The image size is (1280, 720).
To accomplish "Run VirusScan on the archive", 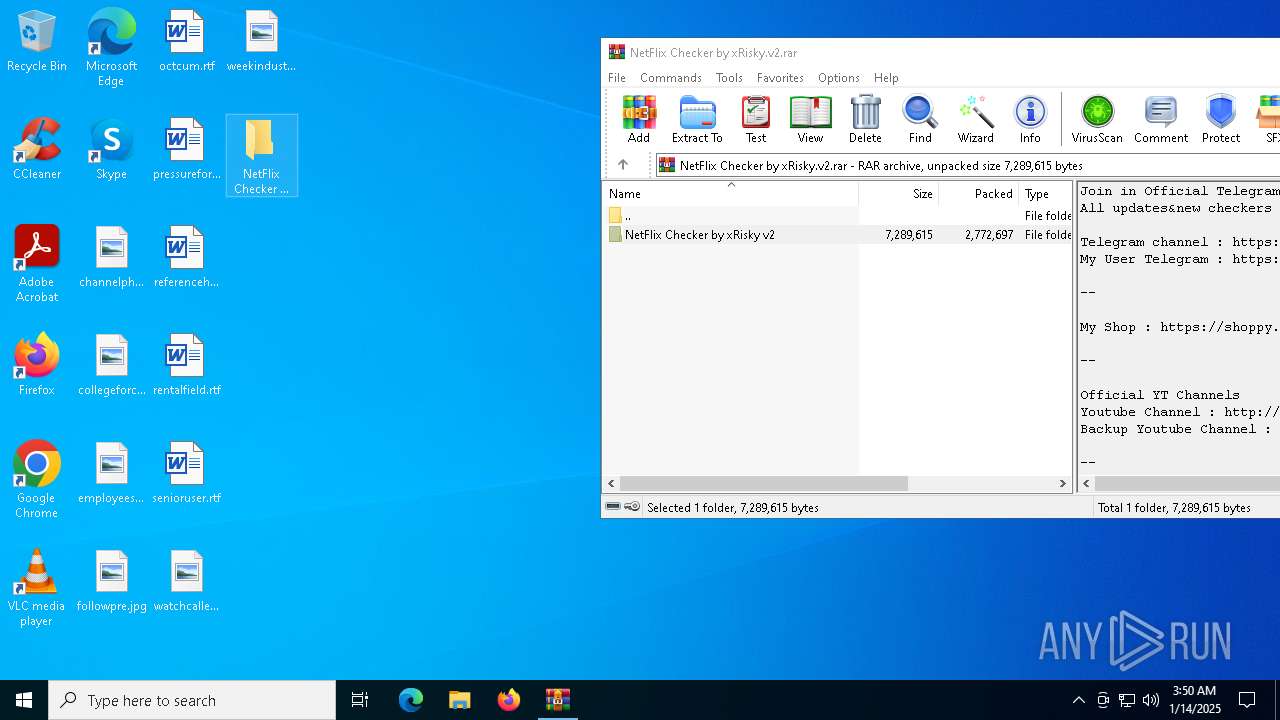I will 1097,119.
